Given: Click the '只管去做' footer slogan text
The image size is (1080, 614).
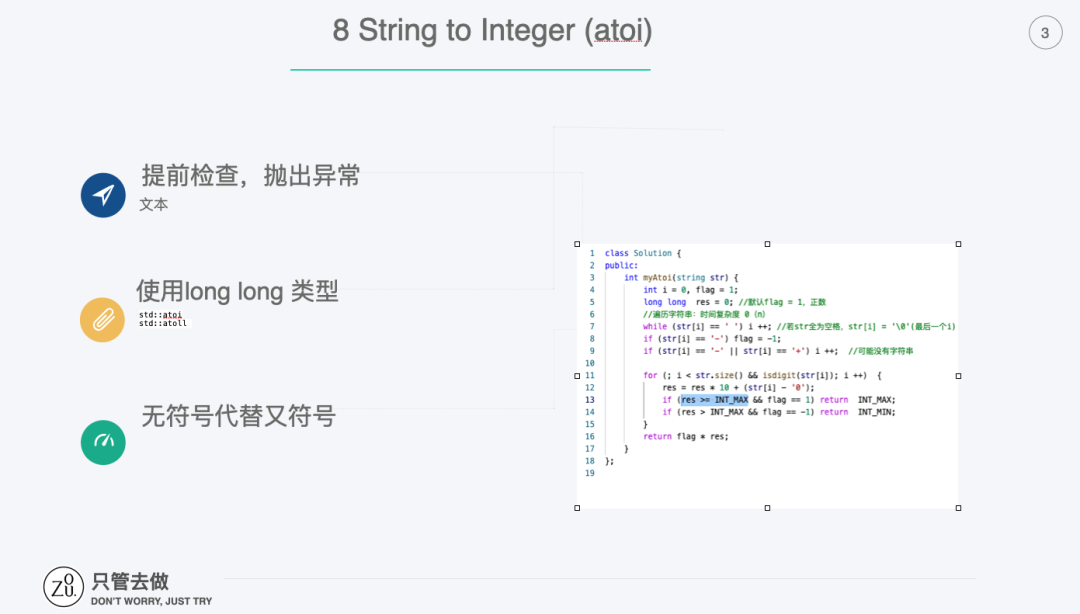Looking at the screenshot, I should pyautogui.click(x=130, y=582).
